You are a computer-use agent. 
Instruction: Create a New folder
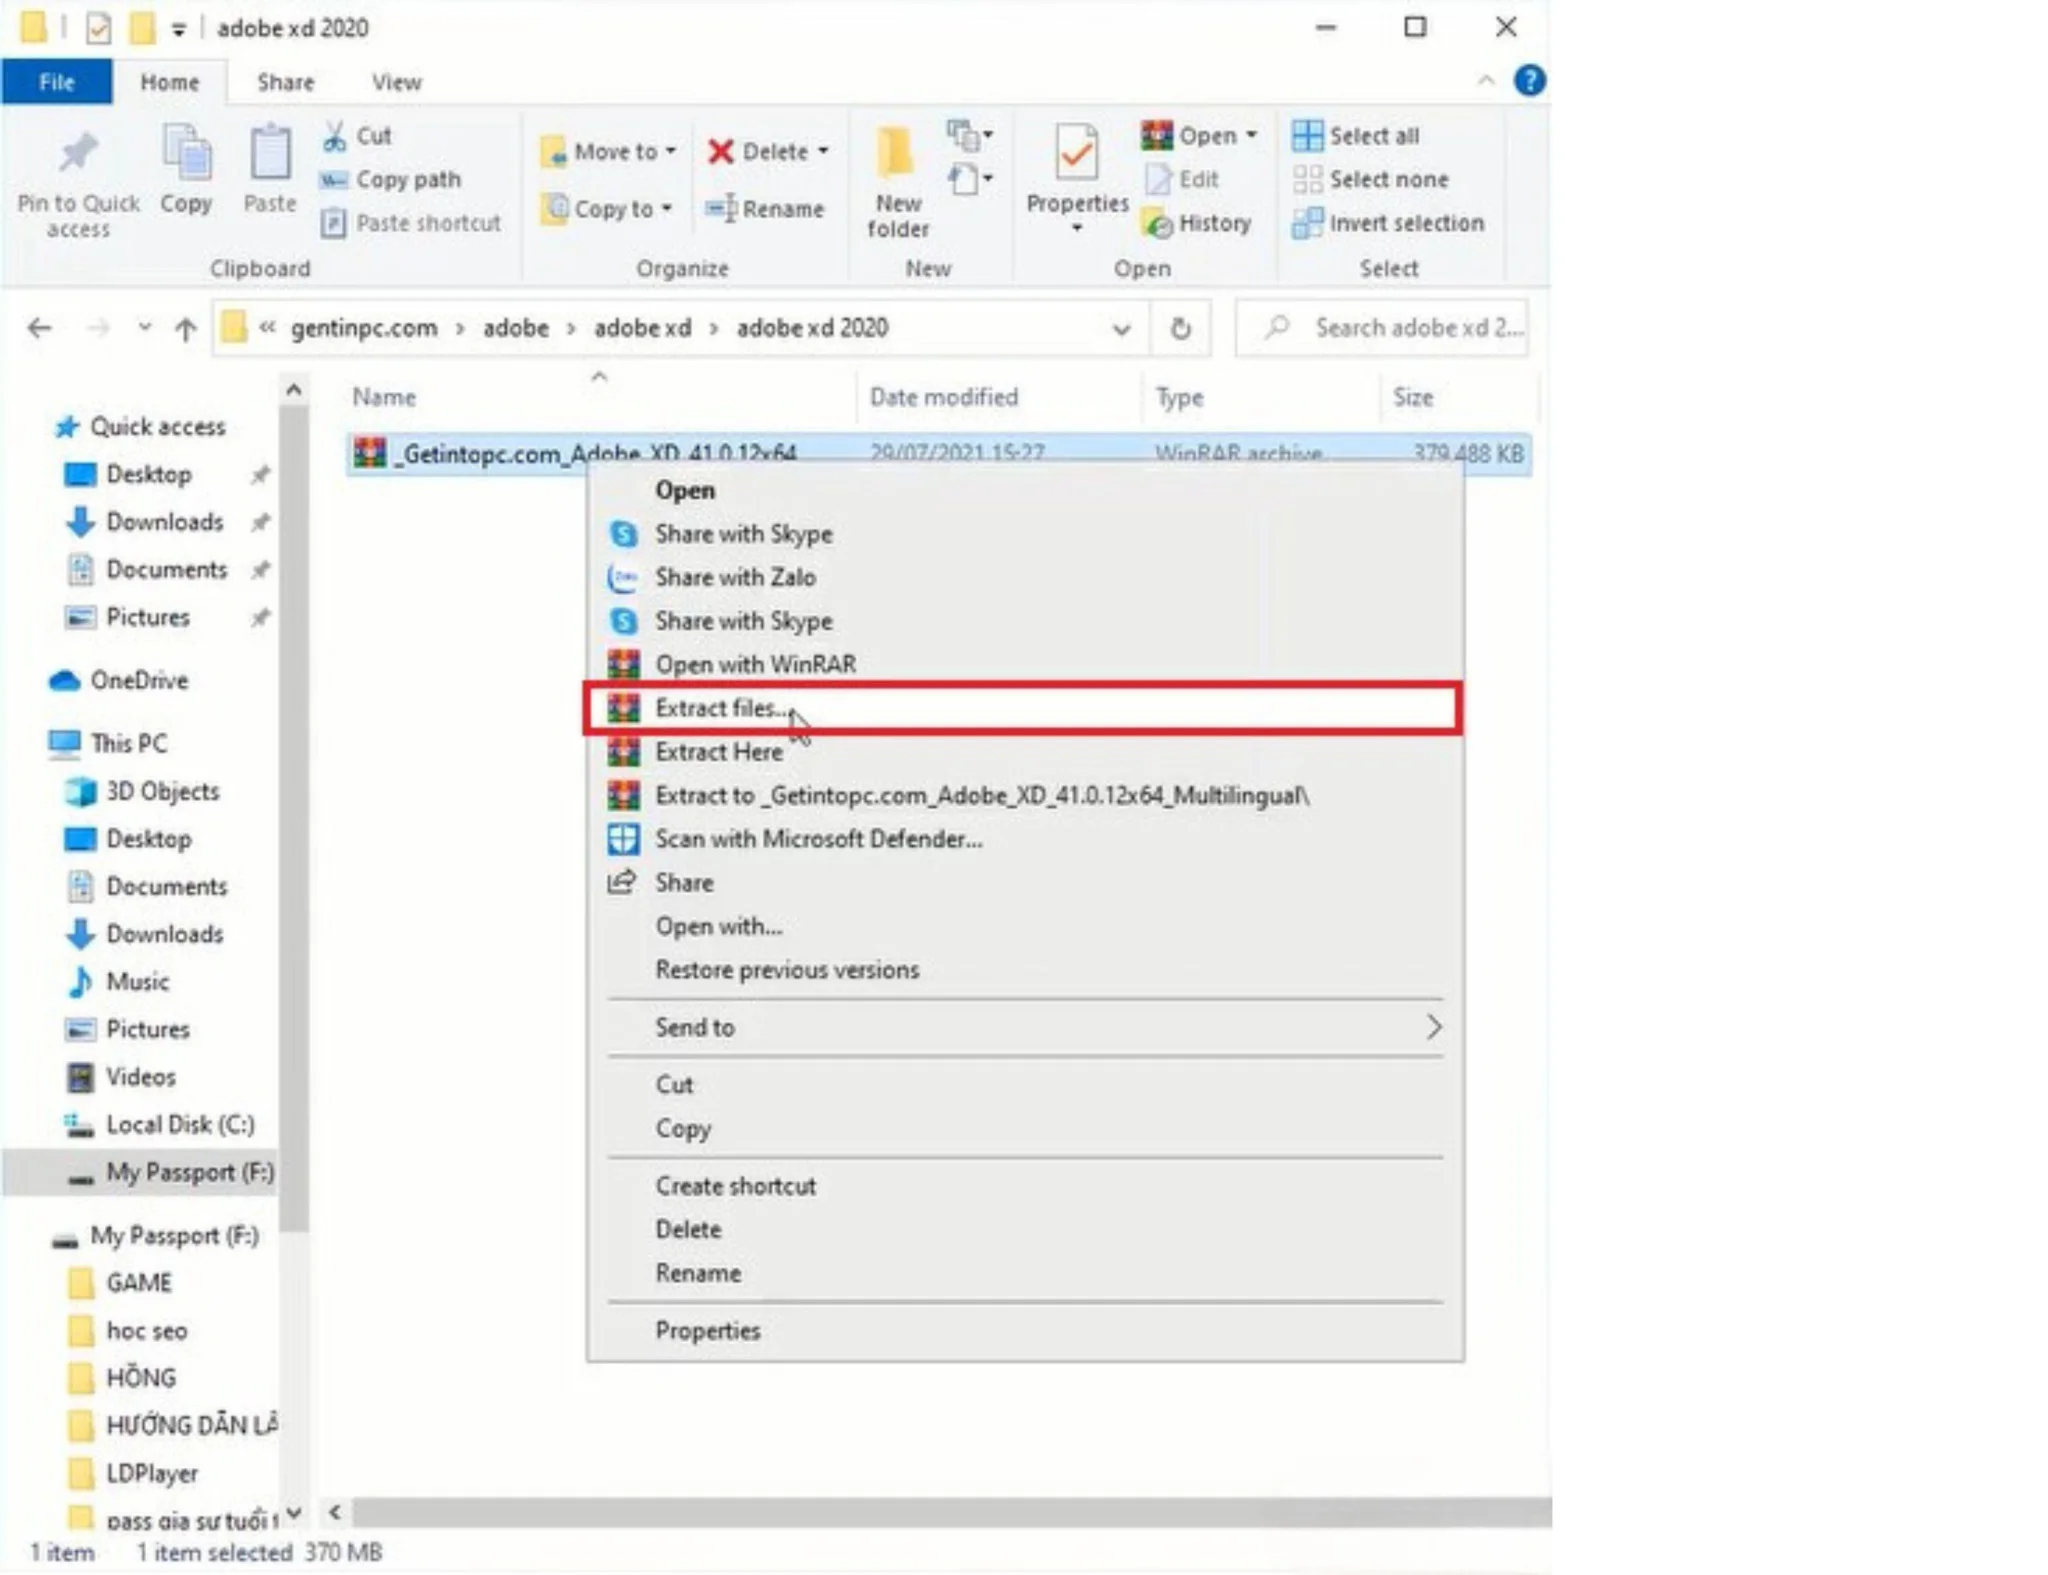click(x=897, y=184)
